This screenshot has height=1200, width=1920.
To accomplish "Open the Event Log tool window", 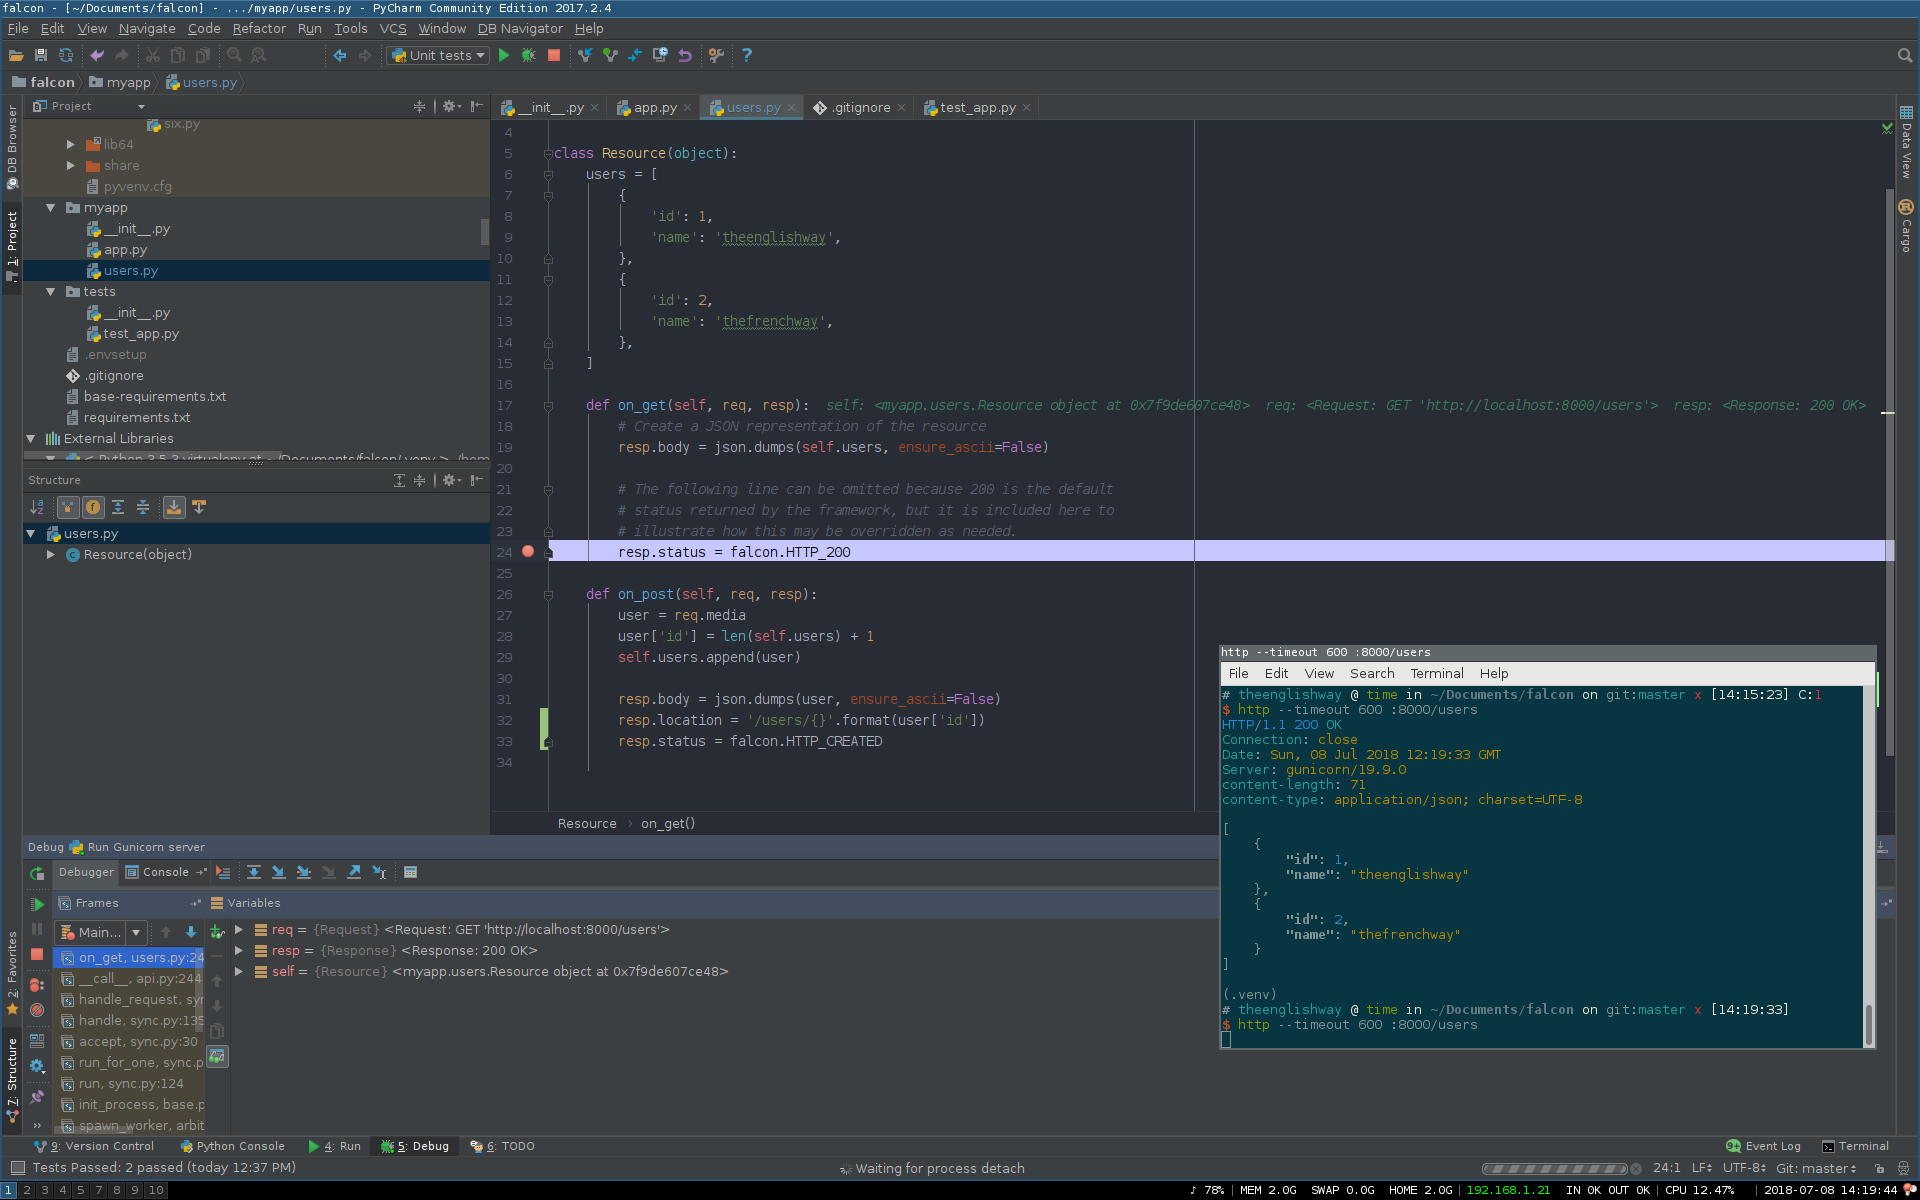I will pyautogui.click(x=1764, y=1147).
